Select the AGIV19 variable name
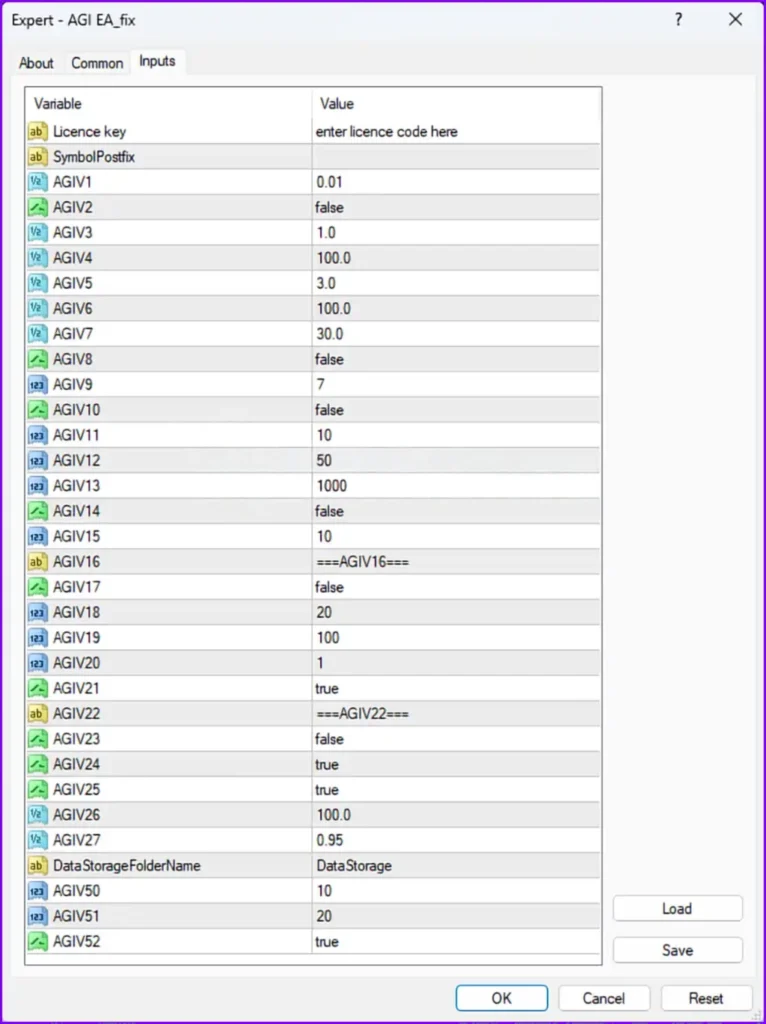Screen dimensions: 766x1024 coord(76,638)
